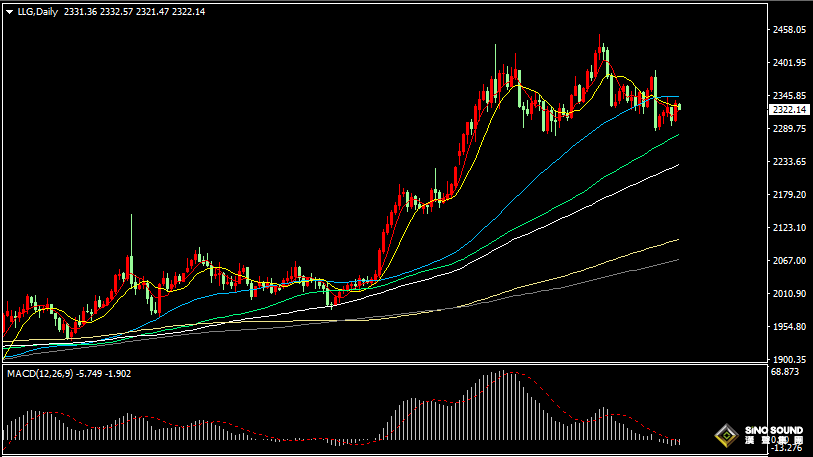The height and width of the screenshot is (457, 813).
Task: Click the 2458.05 price axis label
Action: [789, 30]
